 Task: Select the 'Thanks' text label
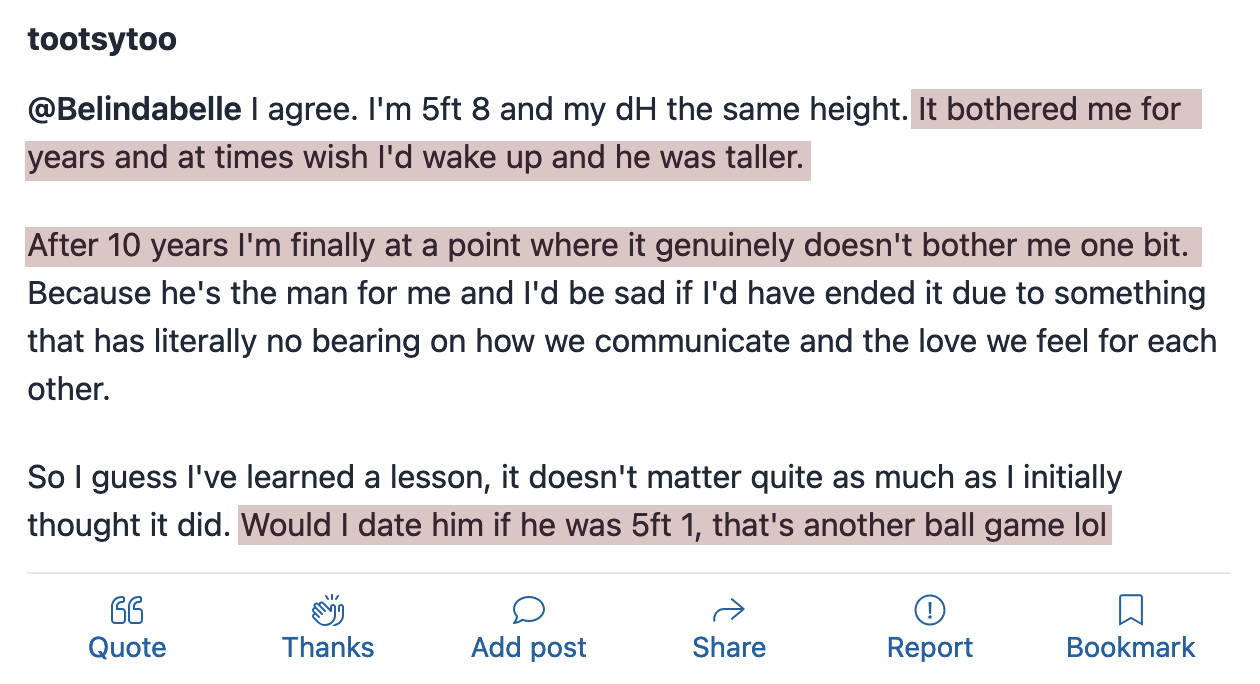(328, 647)
